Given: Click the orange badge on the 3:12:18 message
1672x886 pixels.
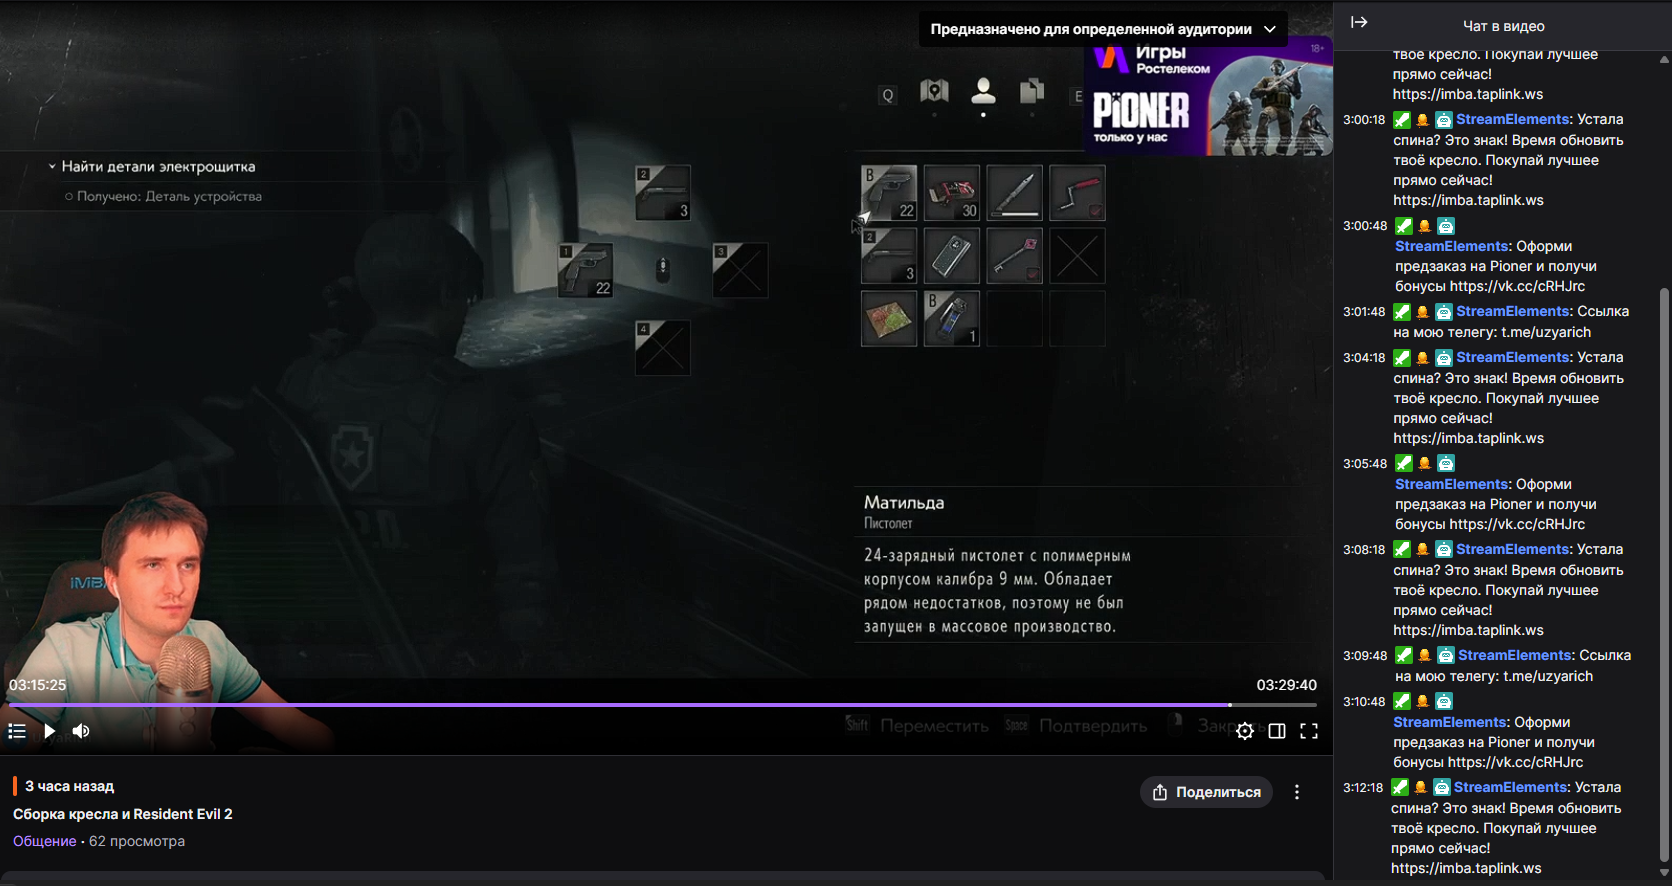Looking at the screenshot, I should tap(1421, 788).
